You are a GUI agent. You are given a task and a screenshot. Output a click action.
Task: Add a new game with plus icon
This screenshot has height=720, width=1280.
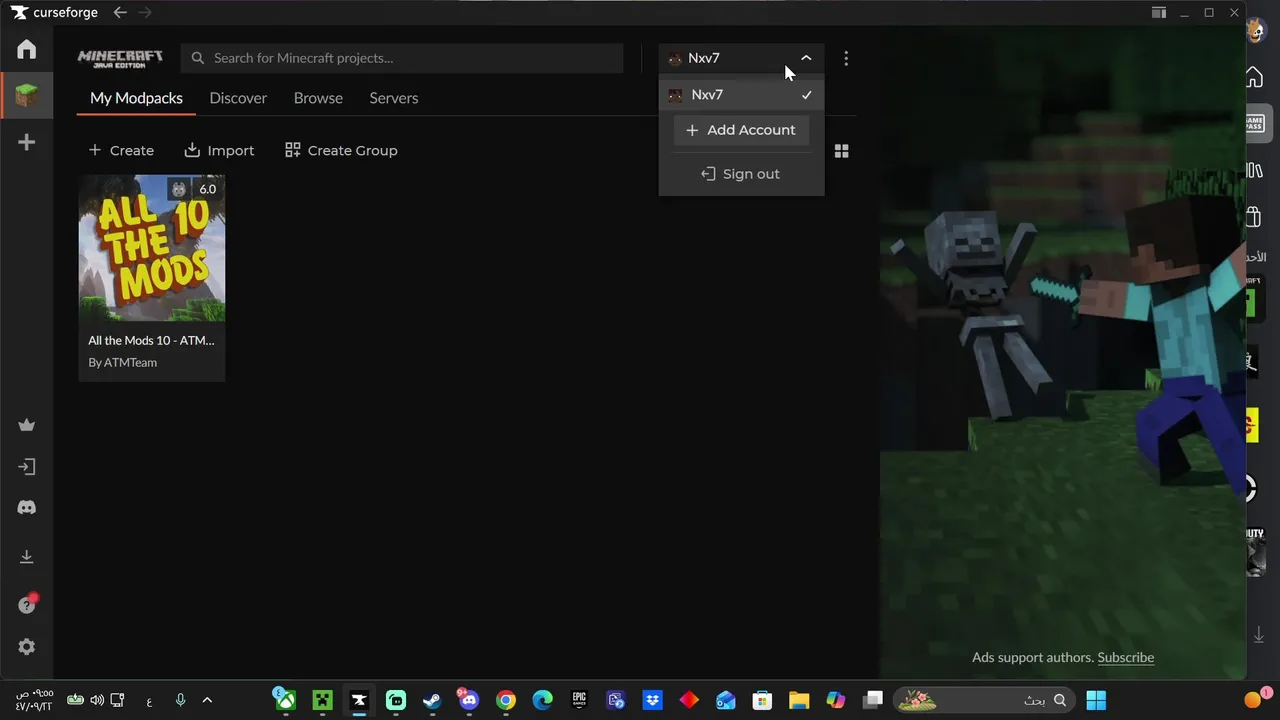pos(27,142)
